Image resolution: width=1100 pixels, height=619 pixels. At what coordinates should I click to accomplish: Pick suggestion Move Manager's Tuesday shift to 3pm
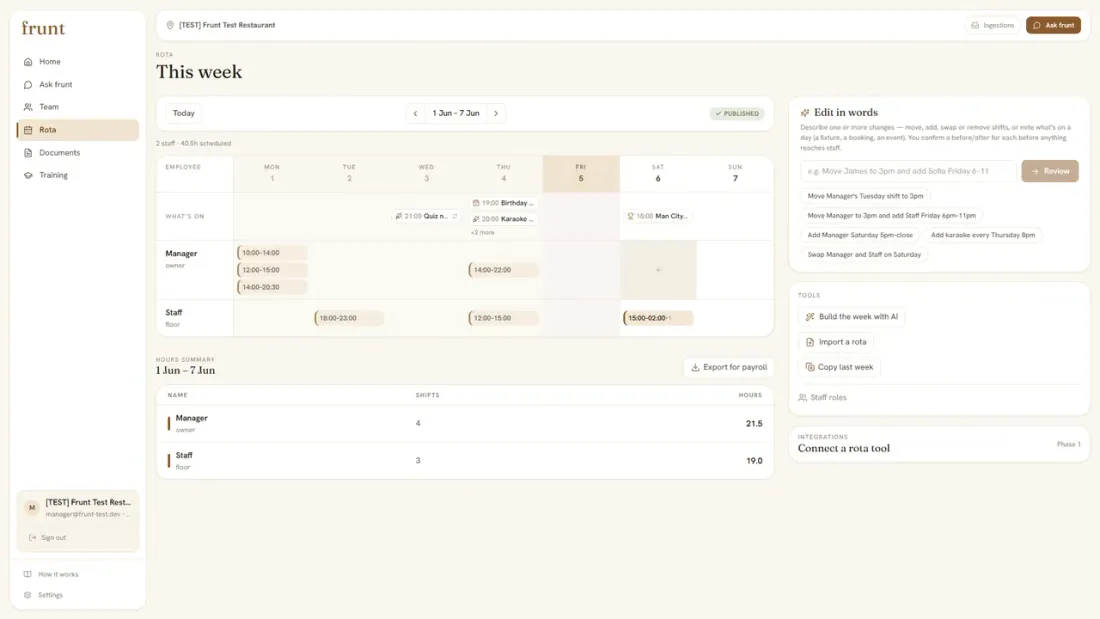pyautogui.click(x=865, y=197)
